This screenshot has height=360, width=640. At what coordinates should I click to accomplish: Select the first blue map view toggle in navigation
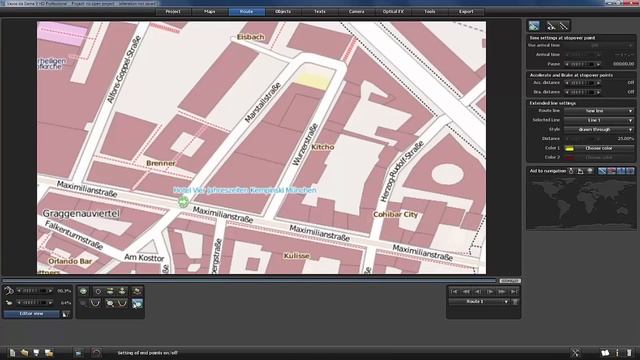pos(602,171)
